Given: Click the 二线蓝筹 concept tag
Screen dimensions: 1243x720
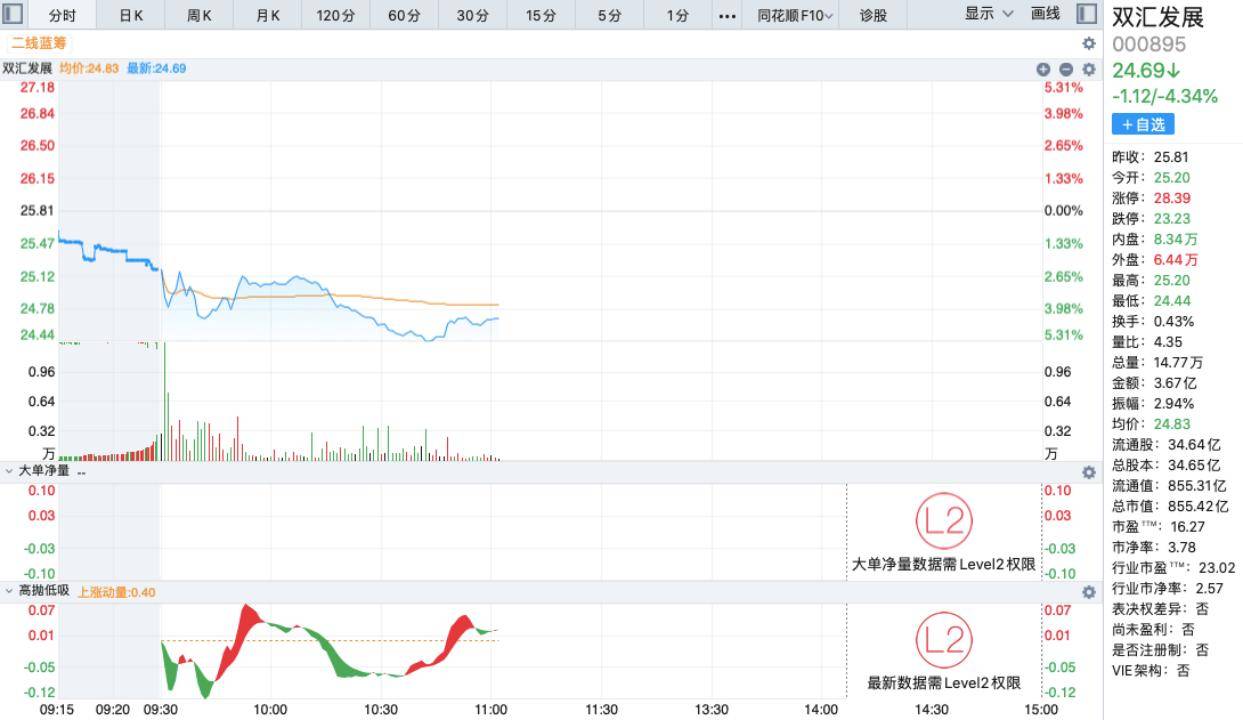Looking at the screenshot, I should click(x=37, y=43).
